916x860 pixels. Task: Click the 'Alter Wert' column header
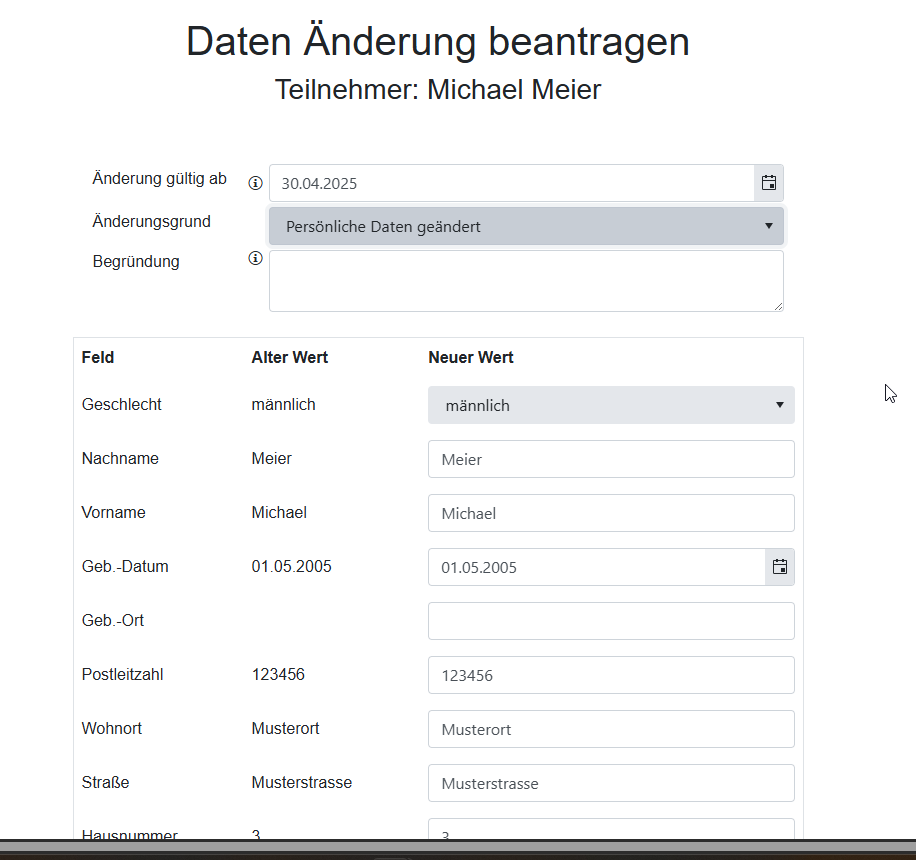pos(290,358)
